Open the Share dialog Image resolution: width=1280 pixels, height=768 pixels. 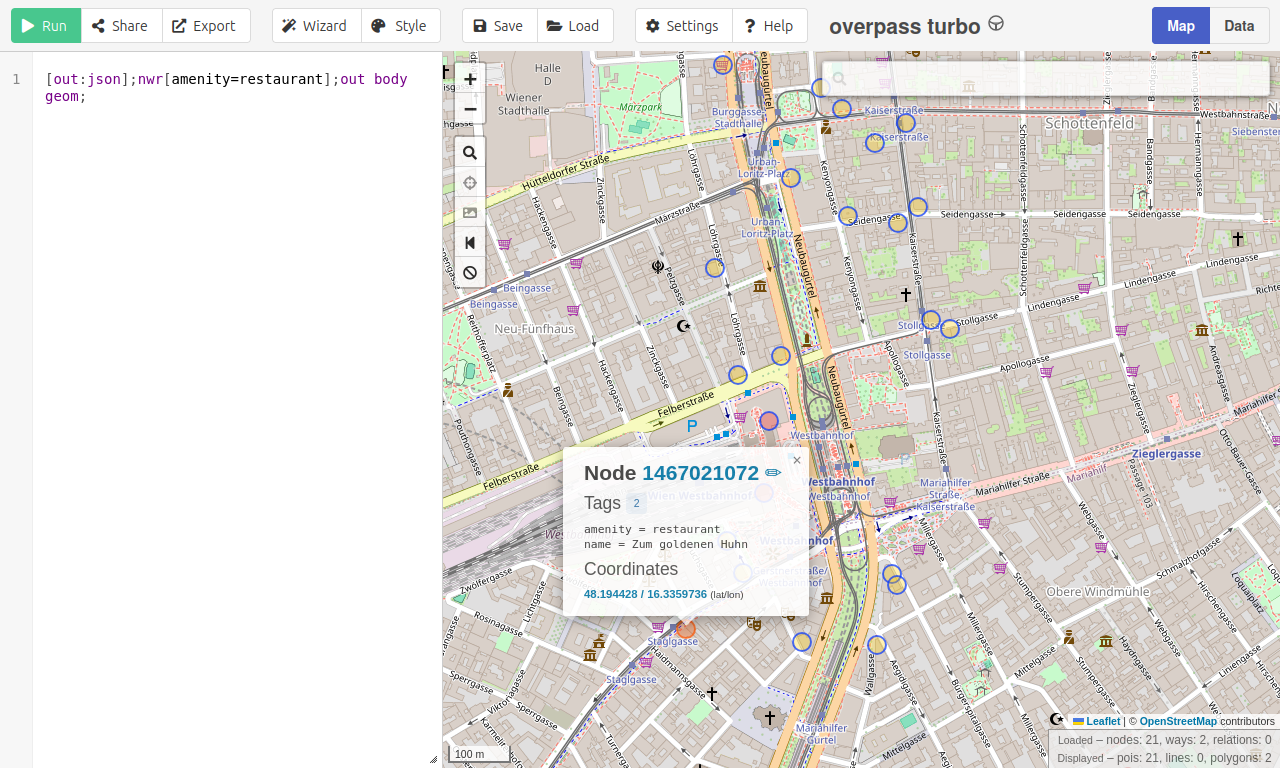point(121,26)
